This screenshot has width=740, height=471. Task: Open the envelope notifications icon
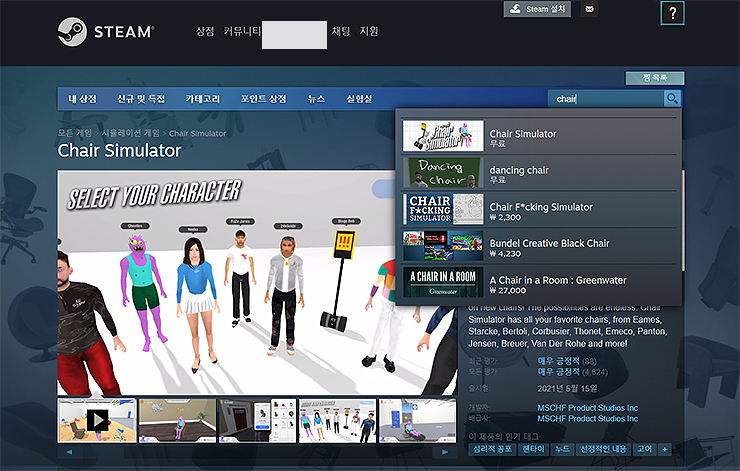click(589, 9)
